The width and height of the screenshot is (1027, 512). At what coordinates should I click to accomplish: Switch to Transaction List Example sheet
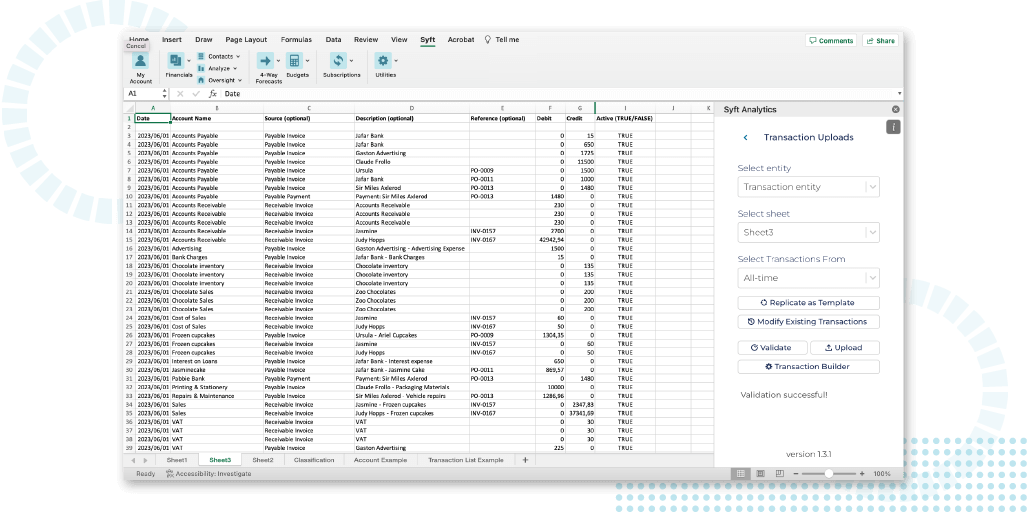[466, 460]
